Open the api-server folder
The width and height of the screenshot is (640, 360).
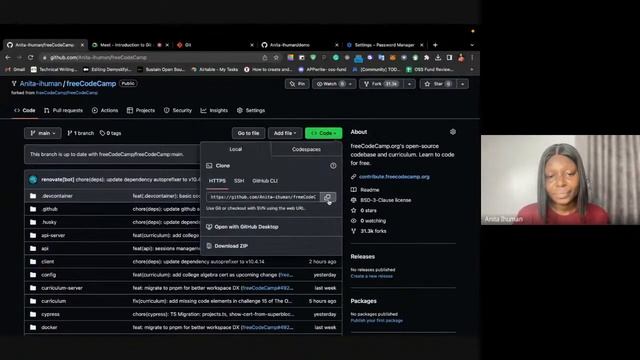coord(53,236)
